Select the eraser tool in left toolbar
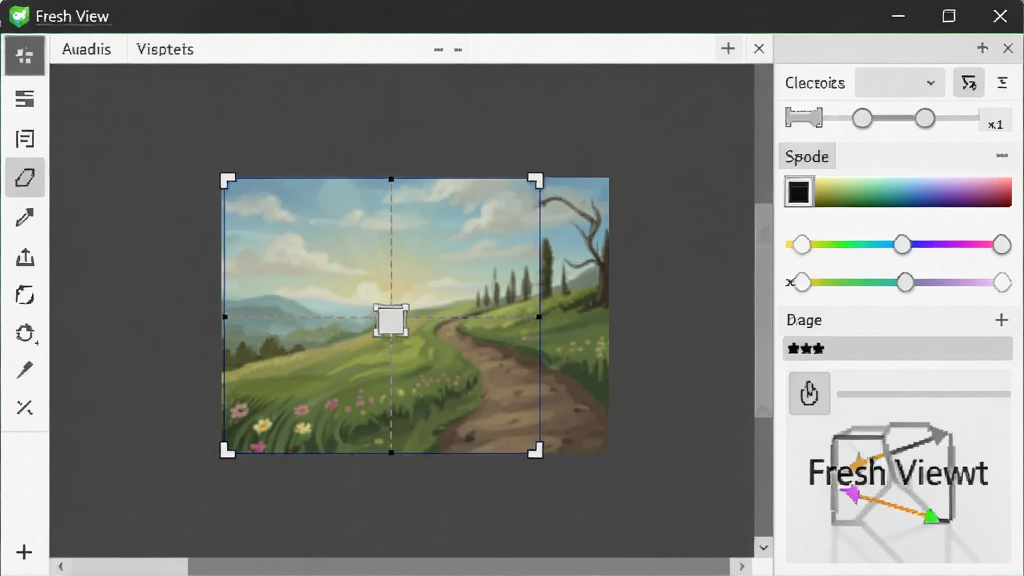Viewport: 1024px width, 576px height. (25, 178)
